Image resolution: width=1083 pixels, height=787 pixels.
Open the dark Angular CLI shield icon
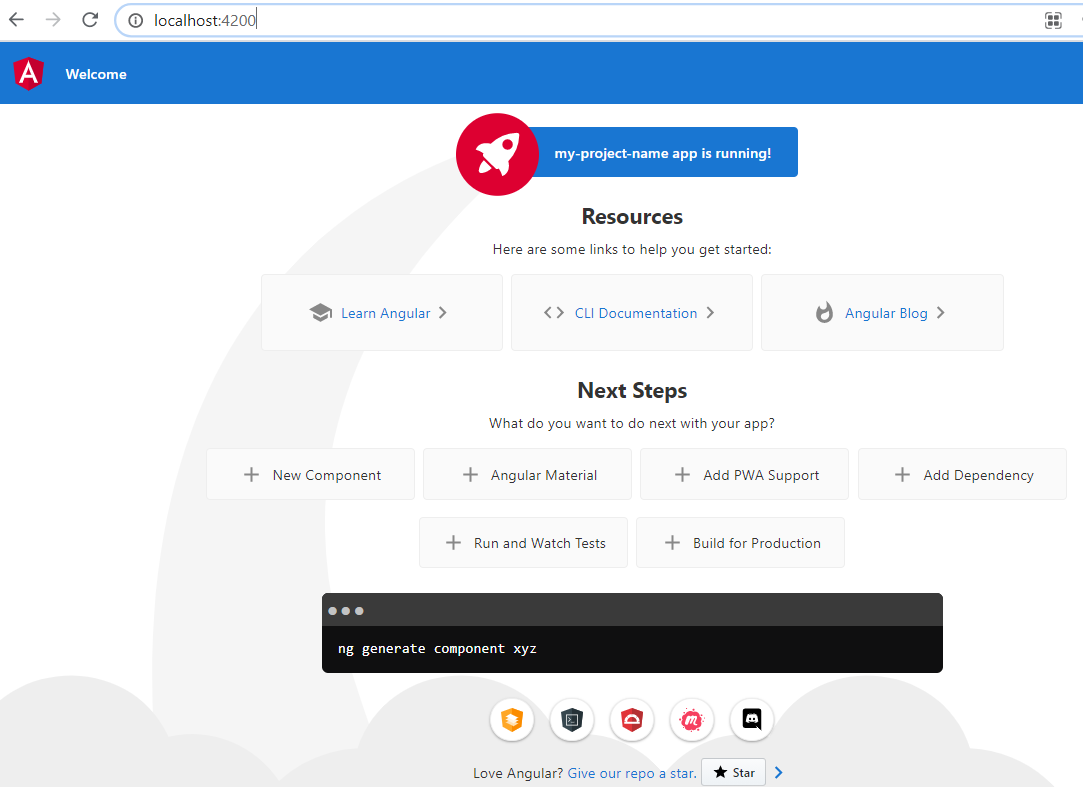pyautogui.click(x=572, y=719)
